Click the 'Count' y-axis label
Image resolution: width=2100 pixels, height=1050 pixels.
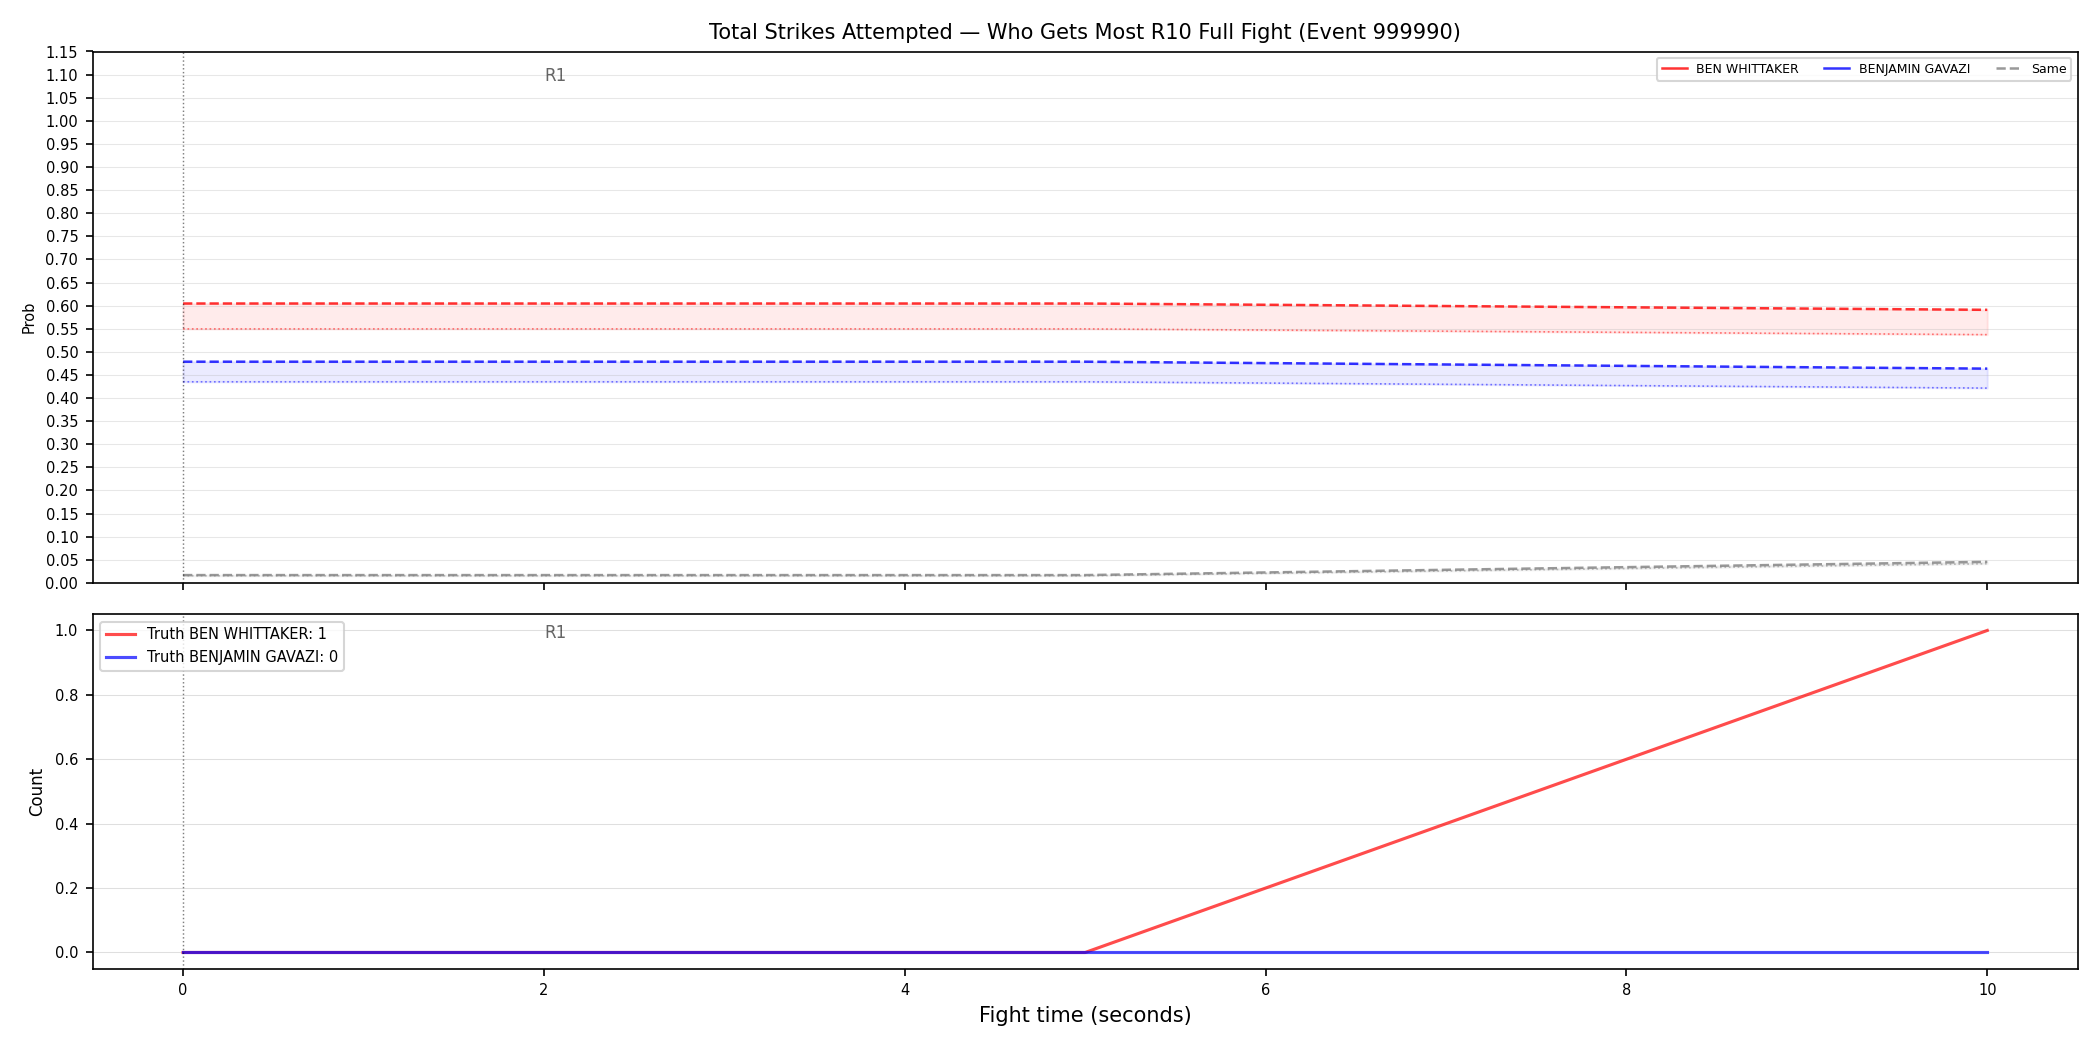(x=36, y=792)
